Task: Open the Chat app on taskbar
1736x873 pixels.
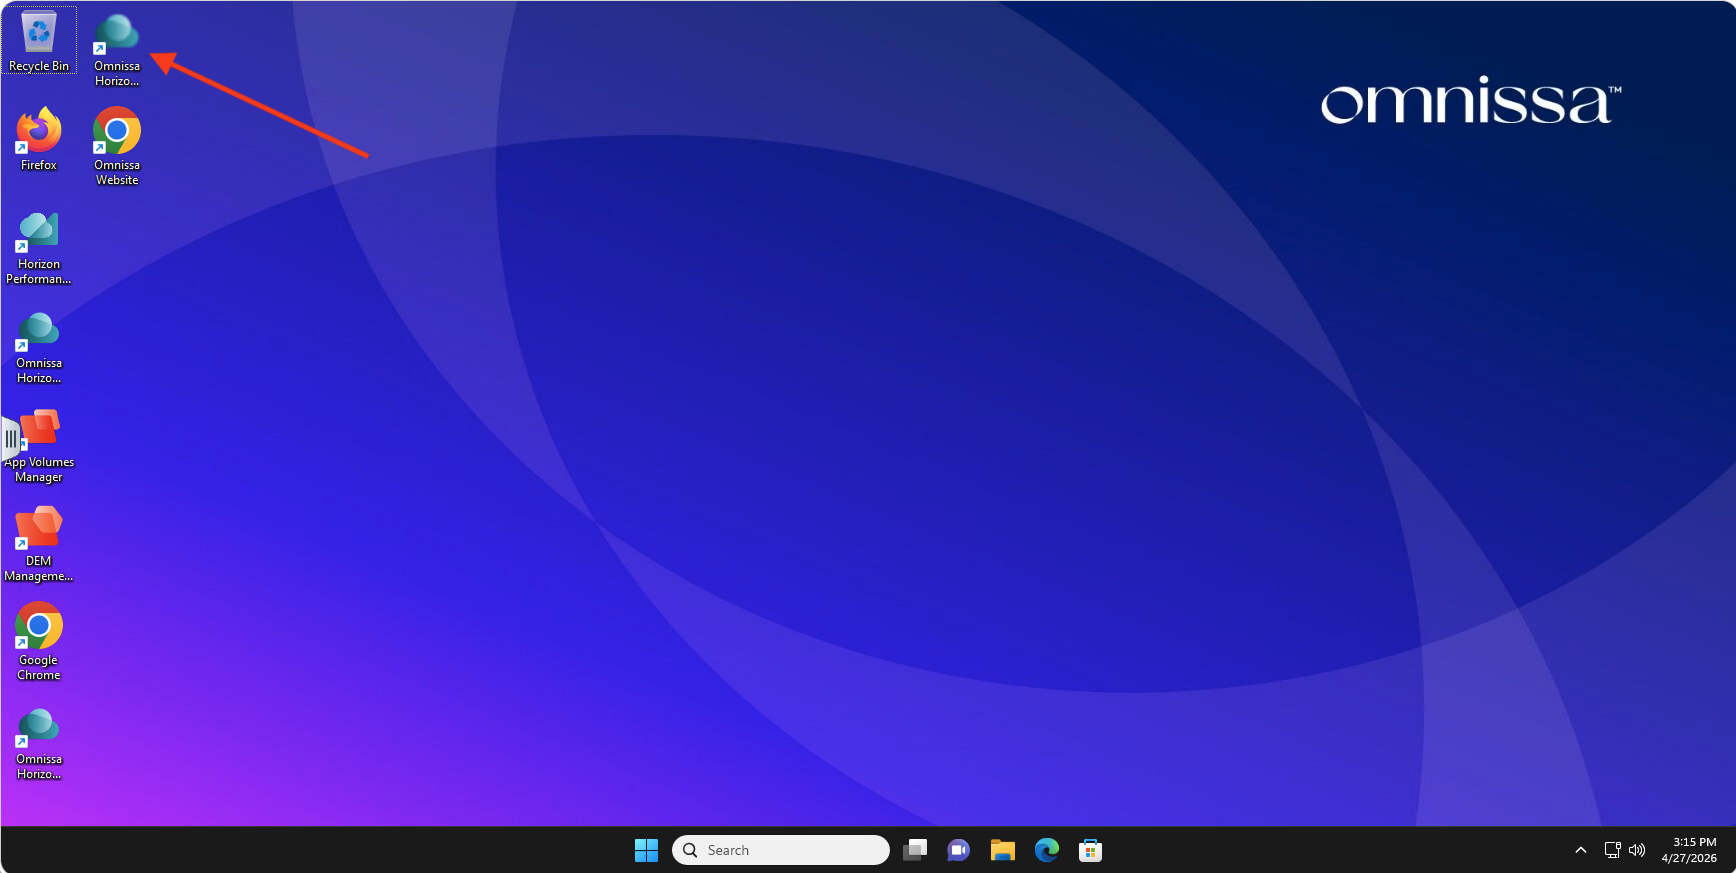Action: pyautogui.click(x=958, y=850)
